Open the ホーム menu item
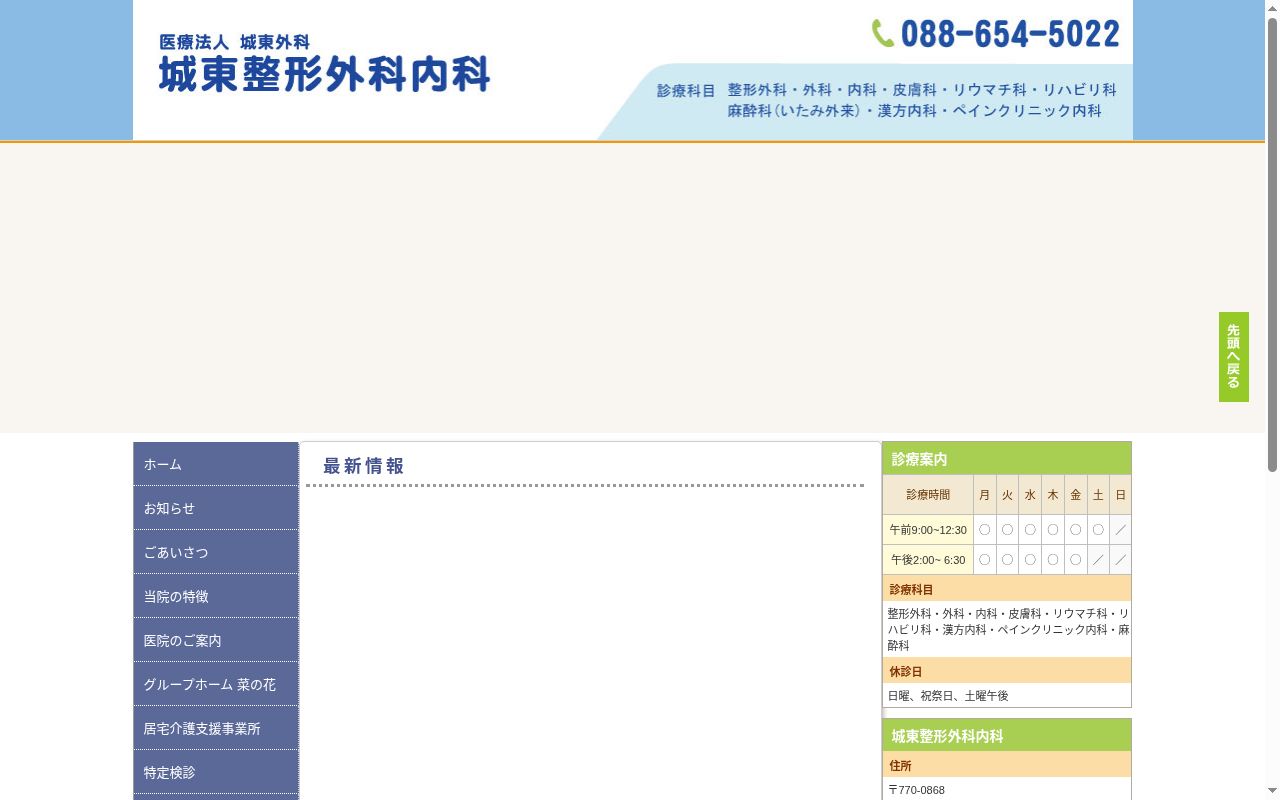This screenshot has height=800, width=1280. pos(216,464)
